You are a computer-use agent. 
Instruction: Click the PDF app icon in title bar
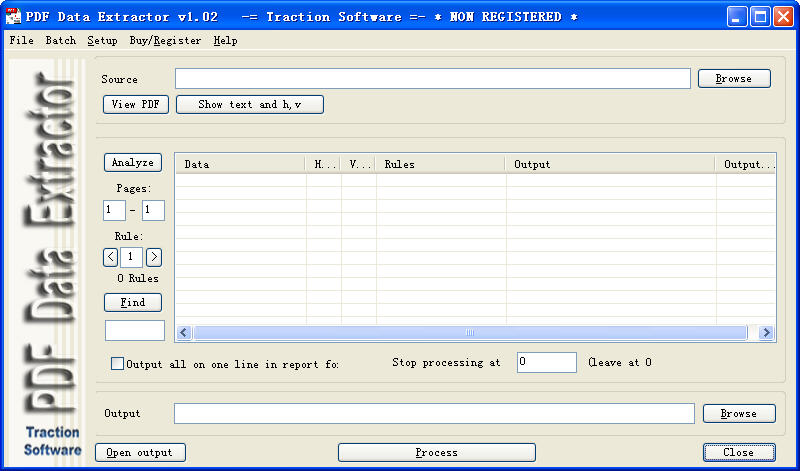pyautogui.click(x=14, y=17)
